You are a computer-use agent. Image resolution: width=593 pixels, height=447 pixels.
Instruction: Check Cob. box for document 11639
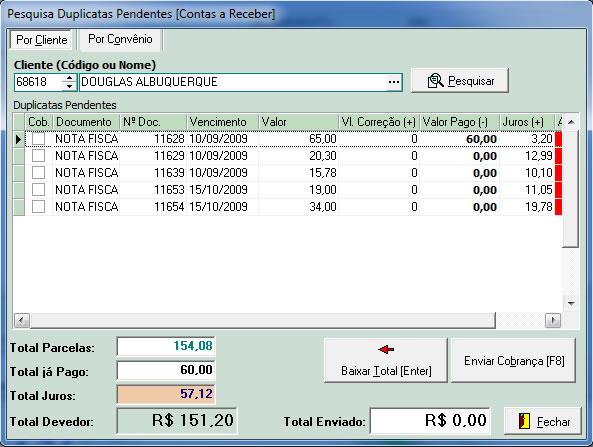(x=38, y=172)
